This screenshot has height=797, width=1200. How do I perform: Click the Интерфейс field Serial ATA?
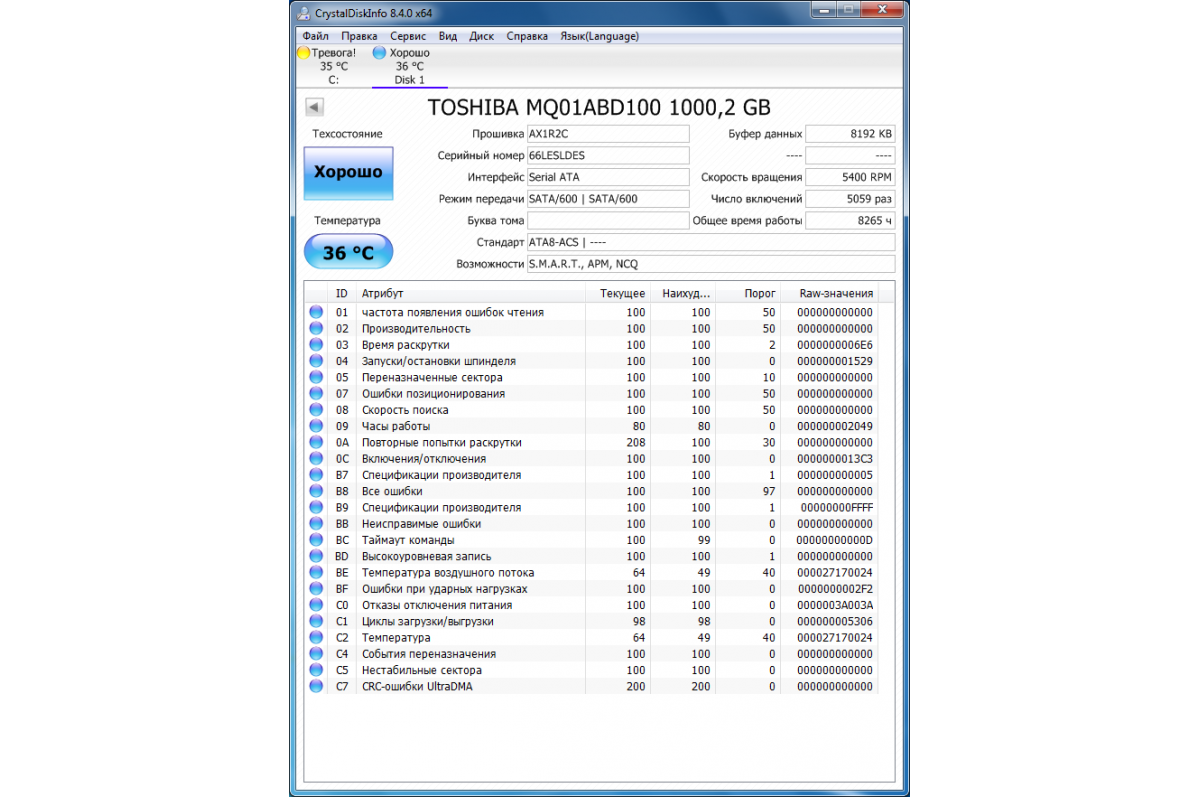click(x=608, y=177)
